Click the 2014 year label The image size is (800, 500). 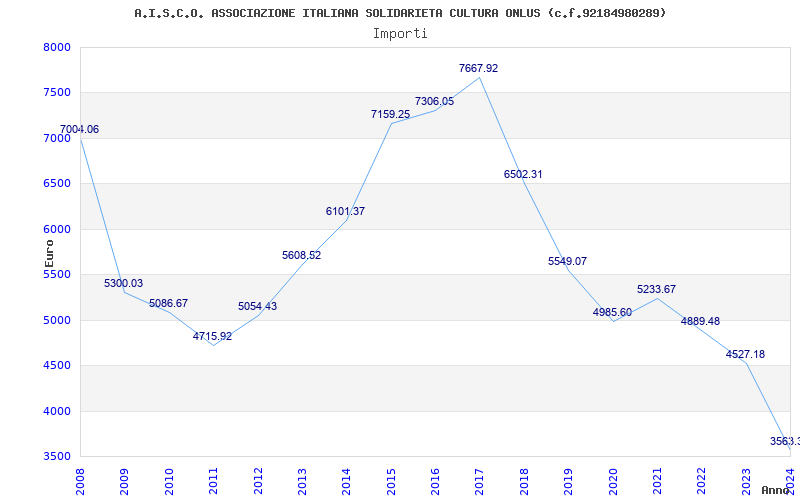point(346,481)
